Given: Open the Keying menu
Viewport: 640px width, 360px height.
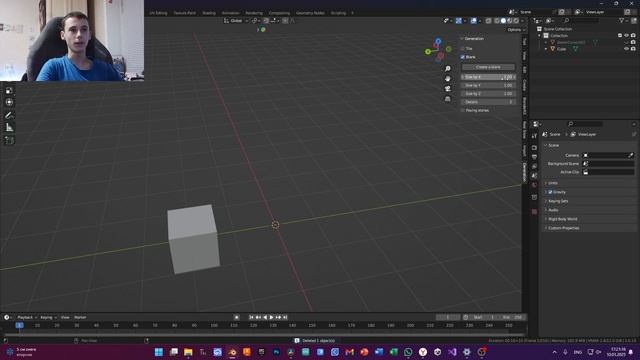Looking at the screenshot, I should [48, 317].
